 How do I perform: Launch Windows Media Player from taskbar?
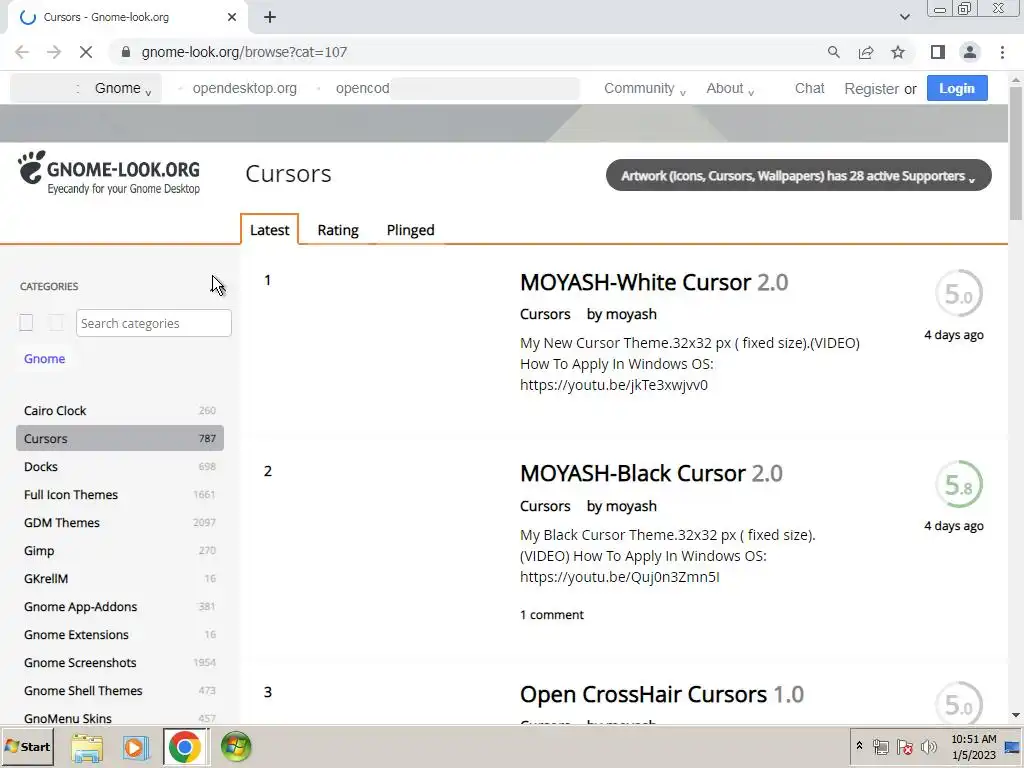135,747
